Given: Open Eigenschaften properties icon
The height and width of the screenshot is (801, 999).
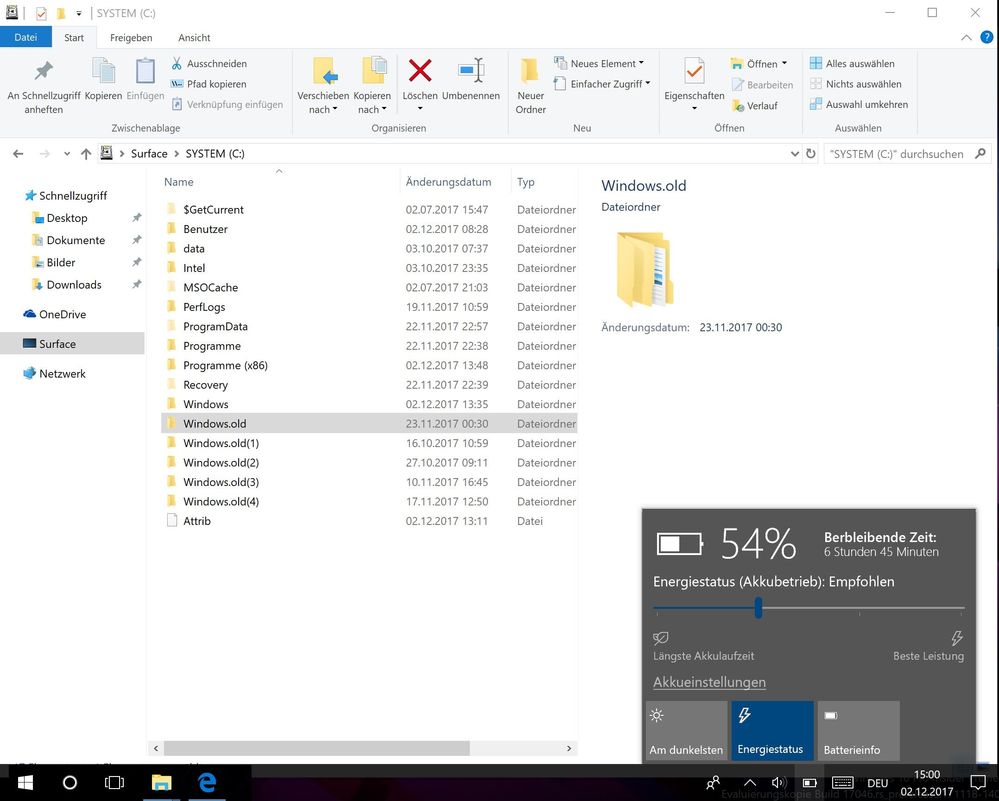Looking at the screenshot, I should (x=694, y=71).
